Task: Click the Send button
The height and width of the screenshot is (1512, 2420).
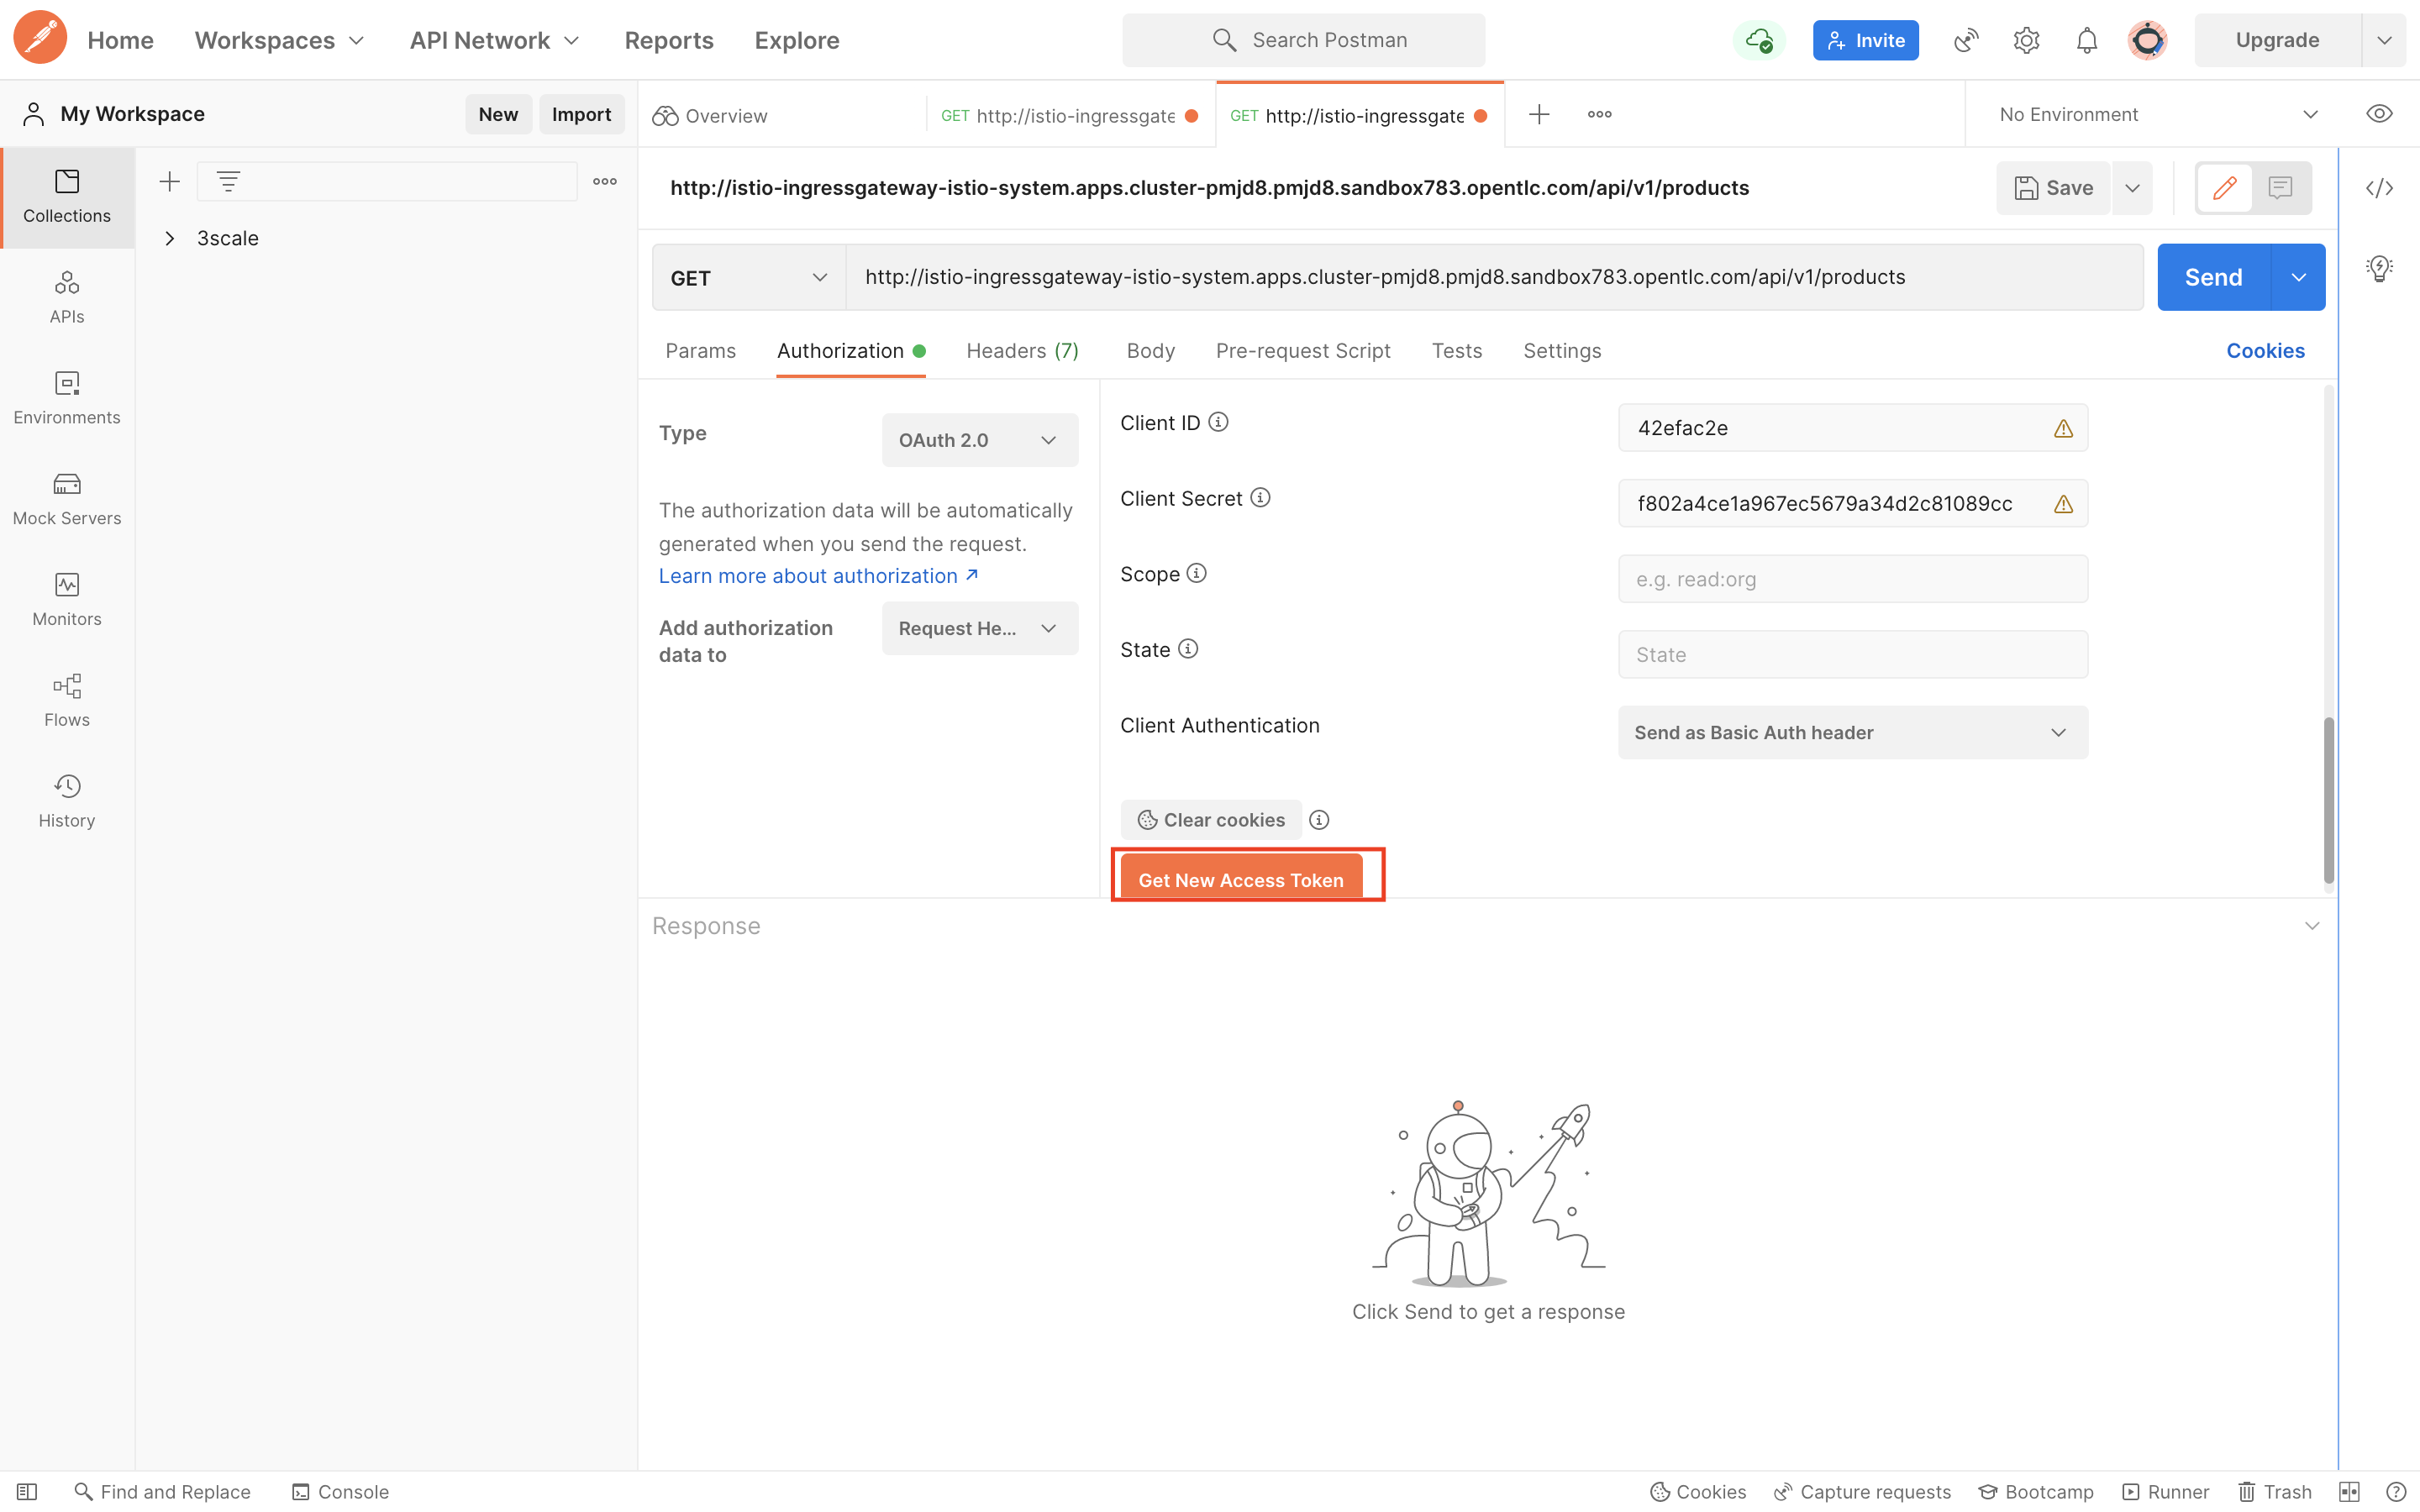Action: (2213, 277)
